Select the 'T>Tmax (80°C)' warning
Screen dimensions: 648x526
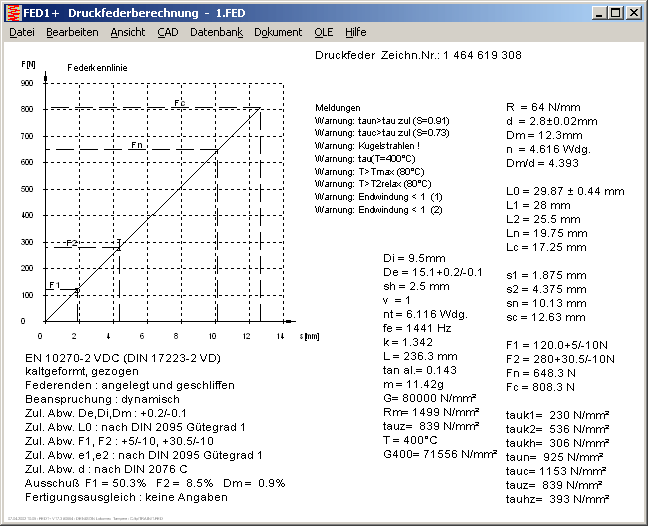click(x=369, y=172)
